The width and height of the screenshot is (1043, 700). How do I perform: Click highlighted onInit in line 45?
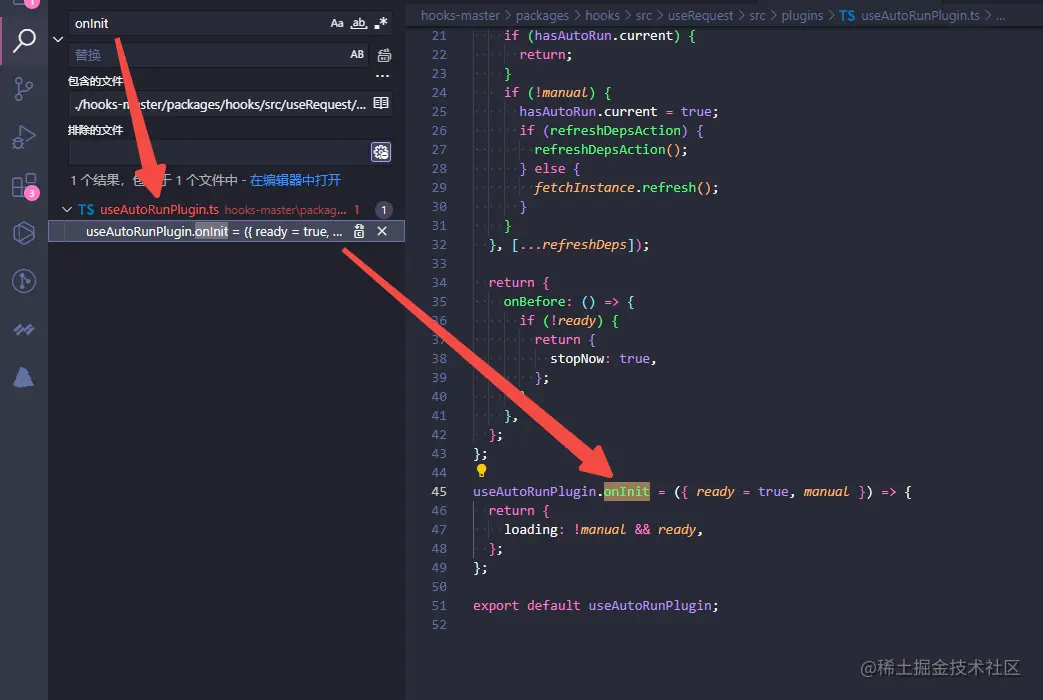coord(627,492)
